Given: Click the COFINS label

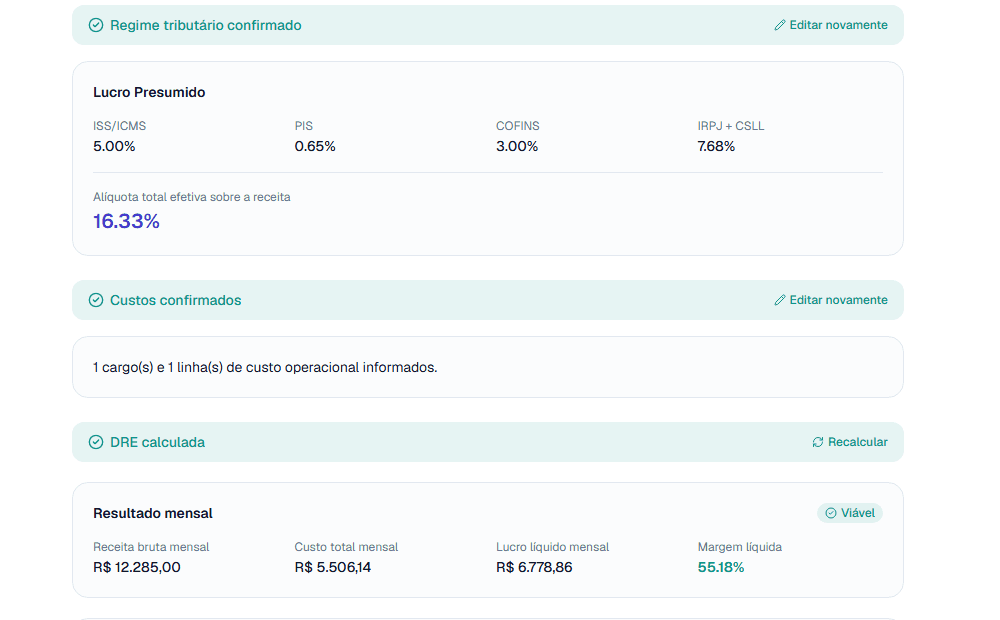Looking at the screenshot, I should click(x=518, y=126).
